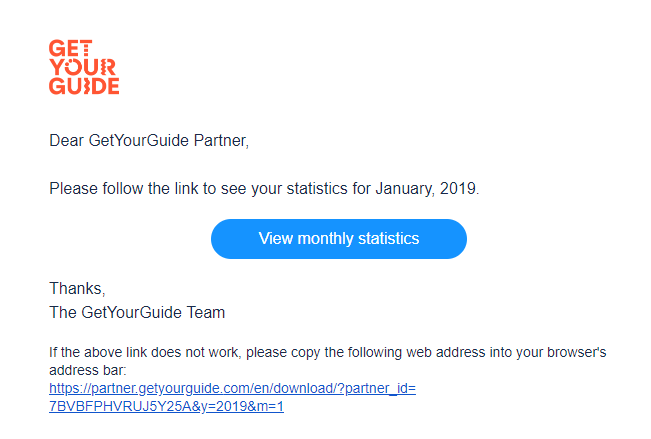Click the Thanks, sign-off text
This screenshot has height=439, width=651.
[x=77, y=288]
